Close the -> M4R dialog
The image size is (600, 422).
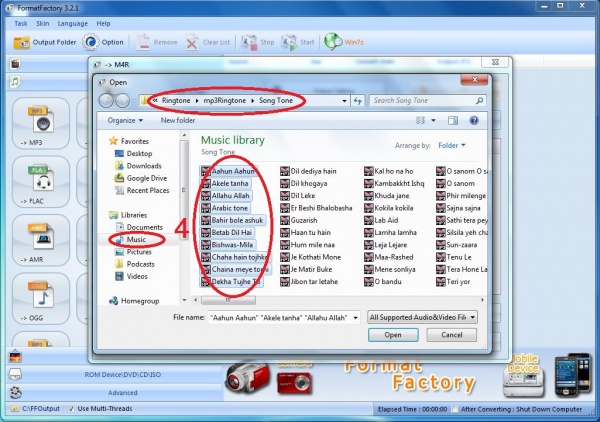tap(495, 62)
